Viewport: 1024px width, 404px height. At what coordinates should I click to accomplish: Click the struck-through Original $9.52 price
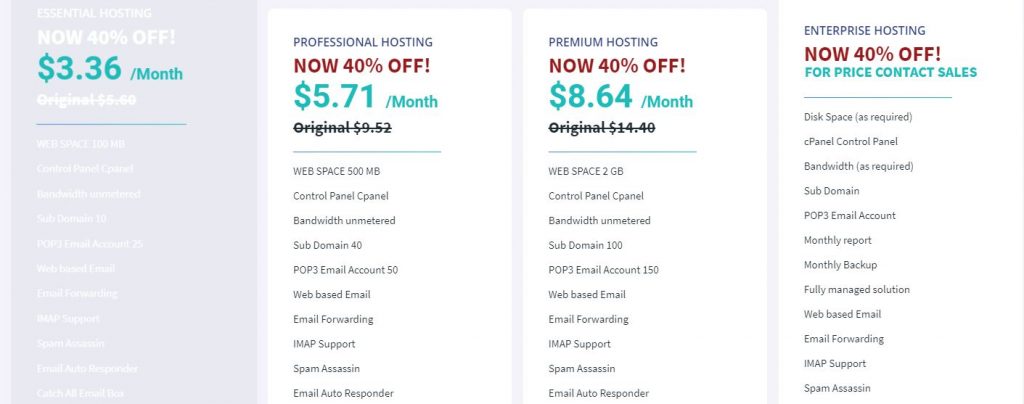point(342,127)
